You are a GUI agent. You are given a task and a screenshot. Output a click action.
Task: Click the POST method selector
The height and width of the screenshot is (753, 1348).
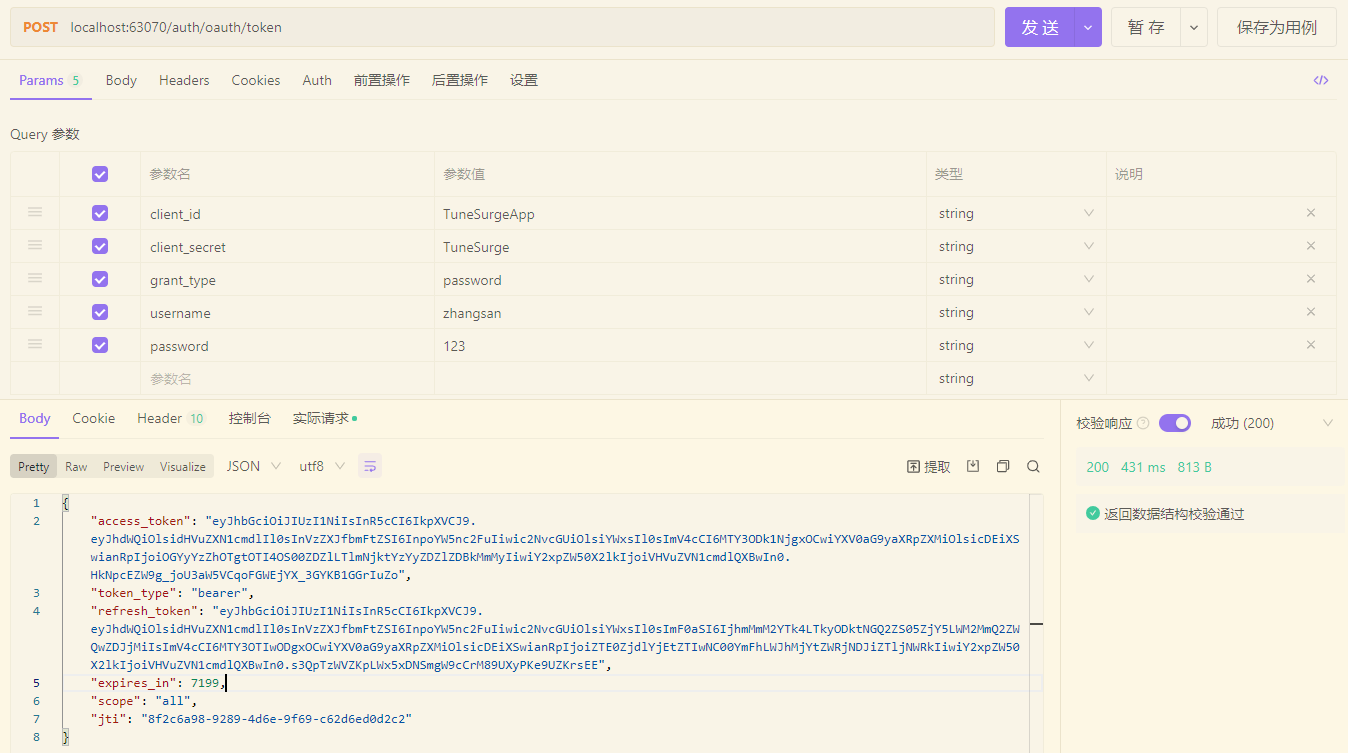(x=40, y=28)
